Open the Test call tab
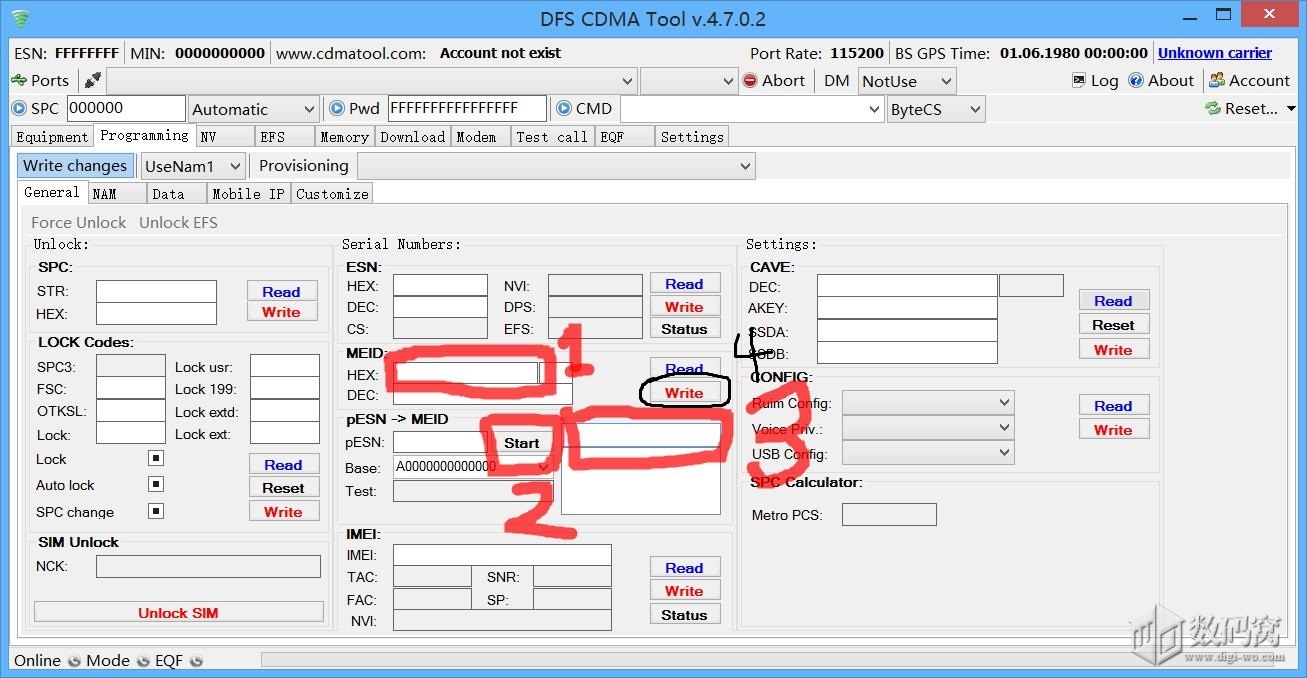1307x678 pixels. [x=553, y=137]
